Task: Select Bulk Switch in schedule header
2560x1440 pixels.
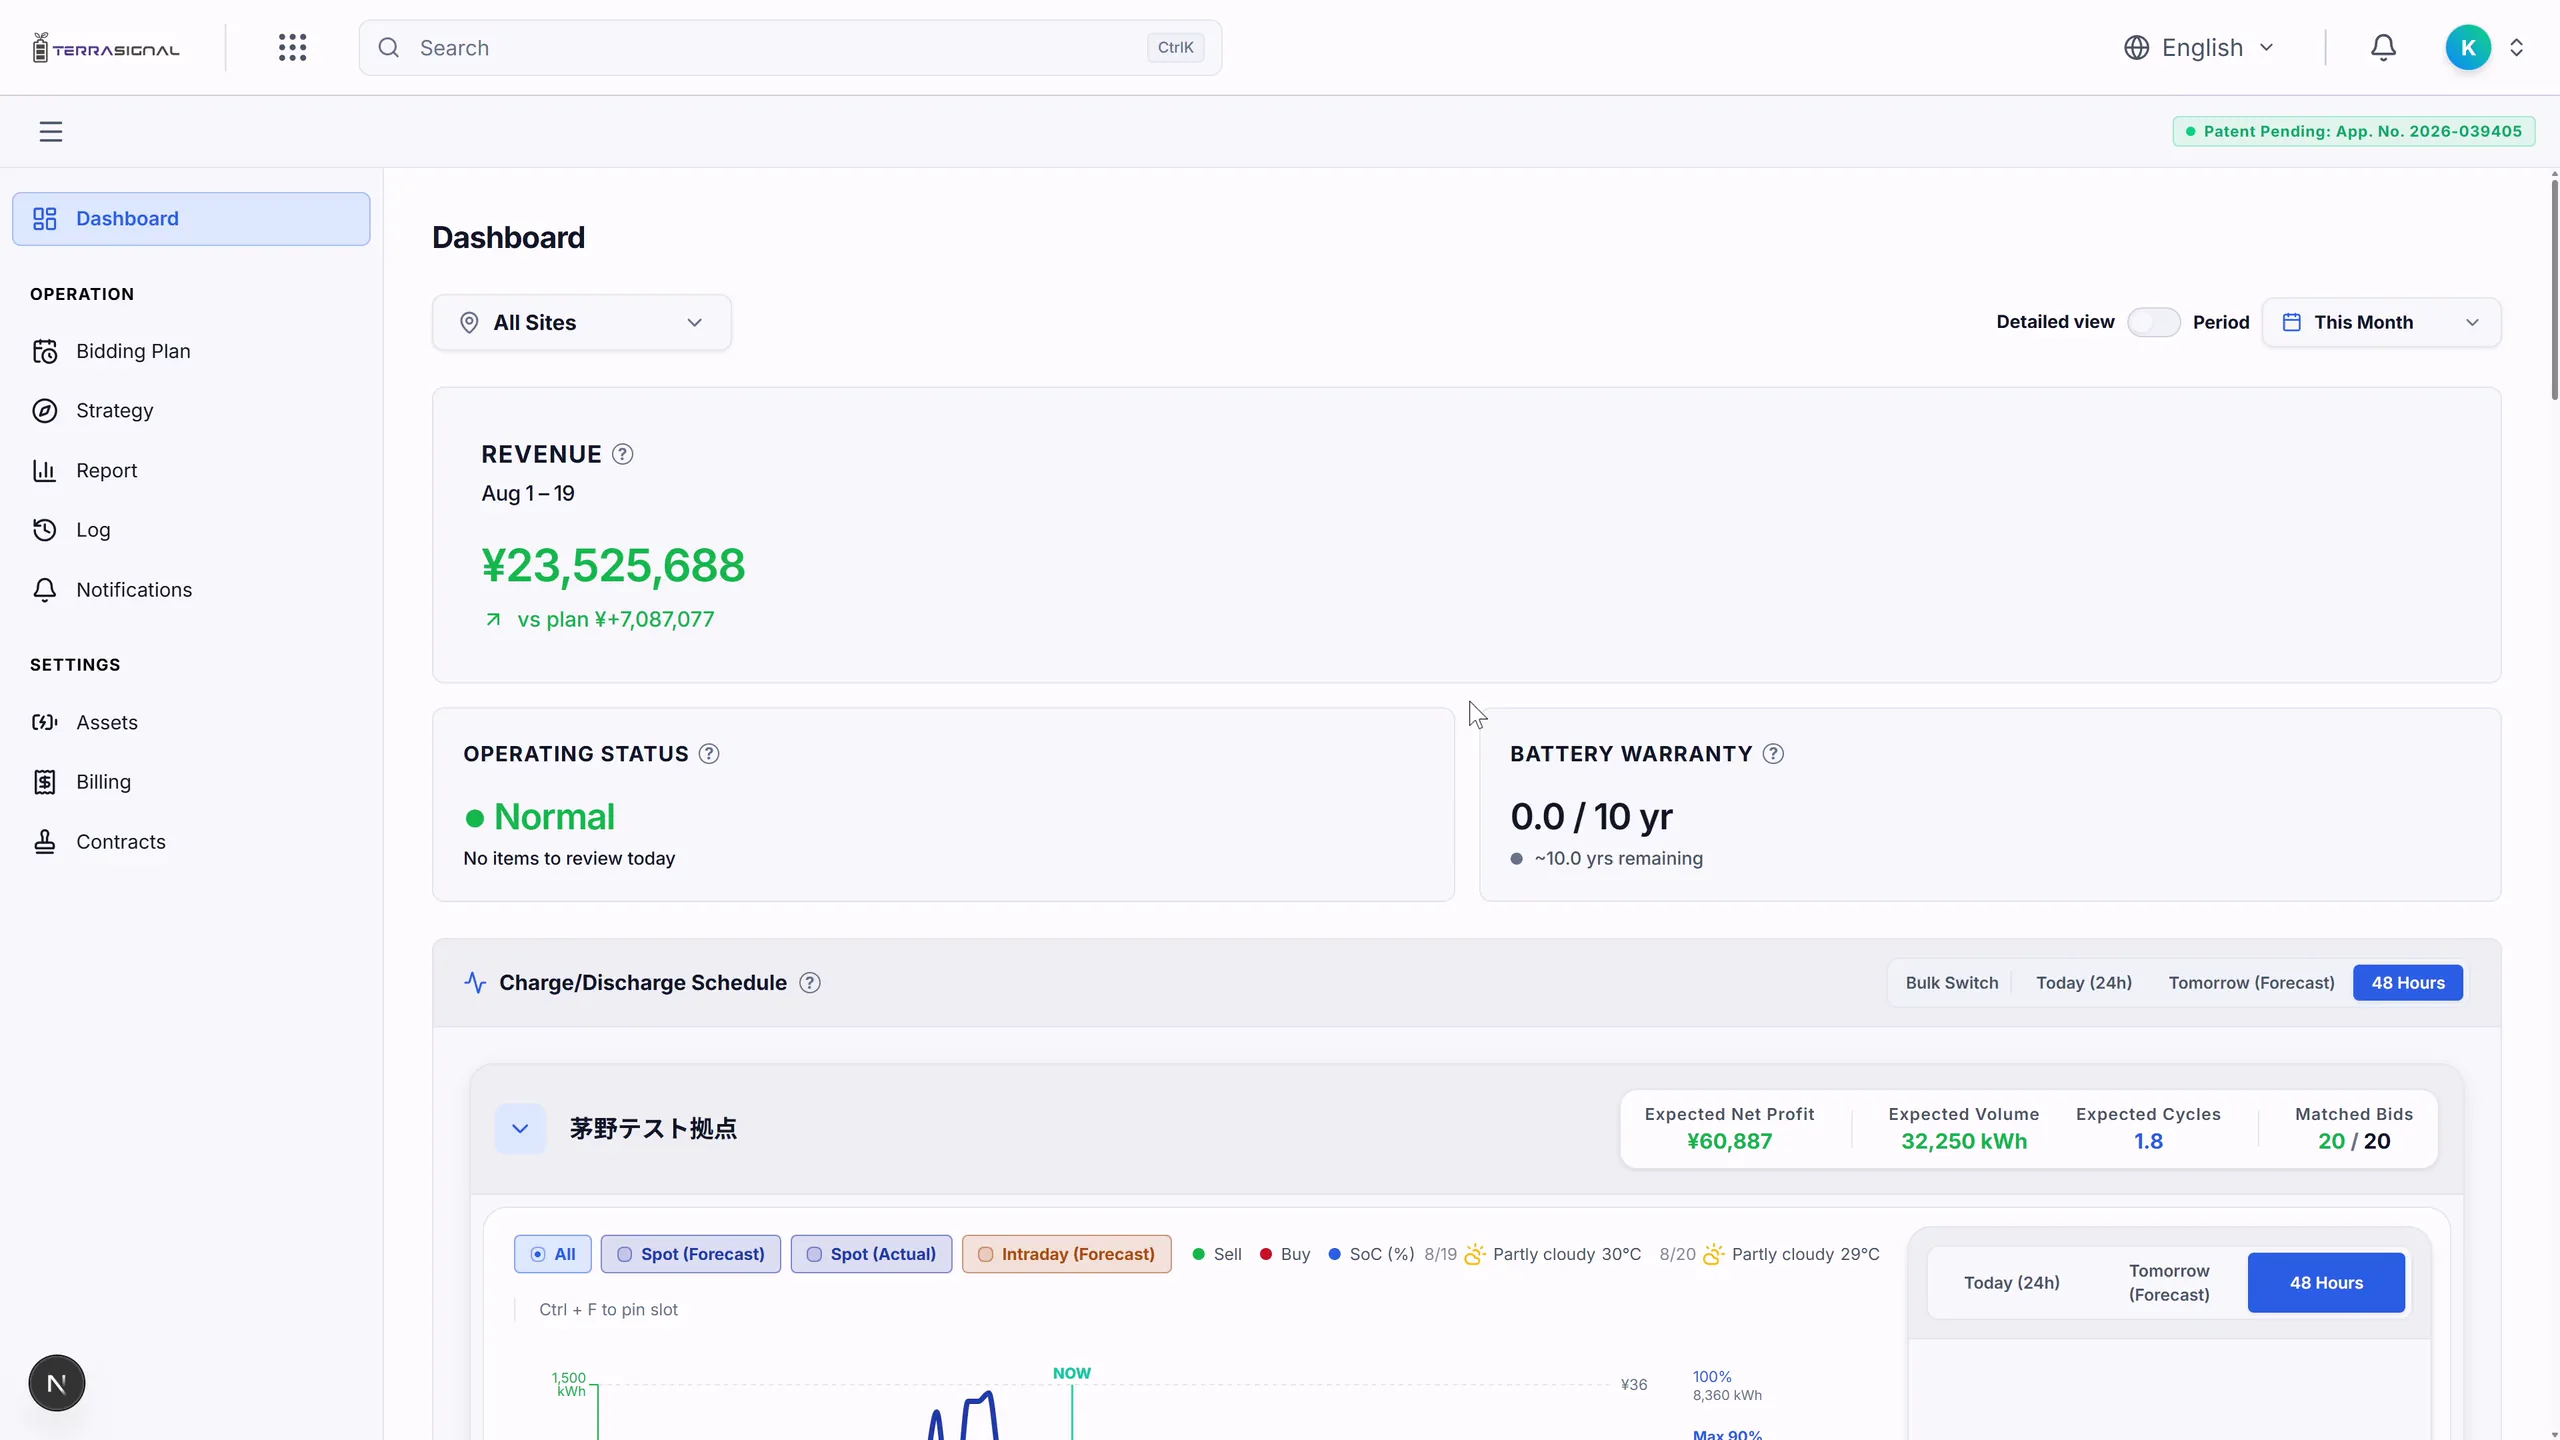Action: tap(1951, 983)
